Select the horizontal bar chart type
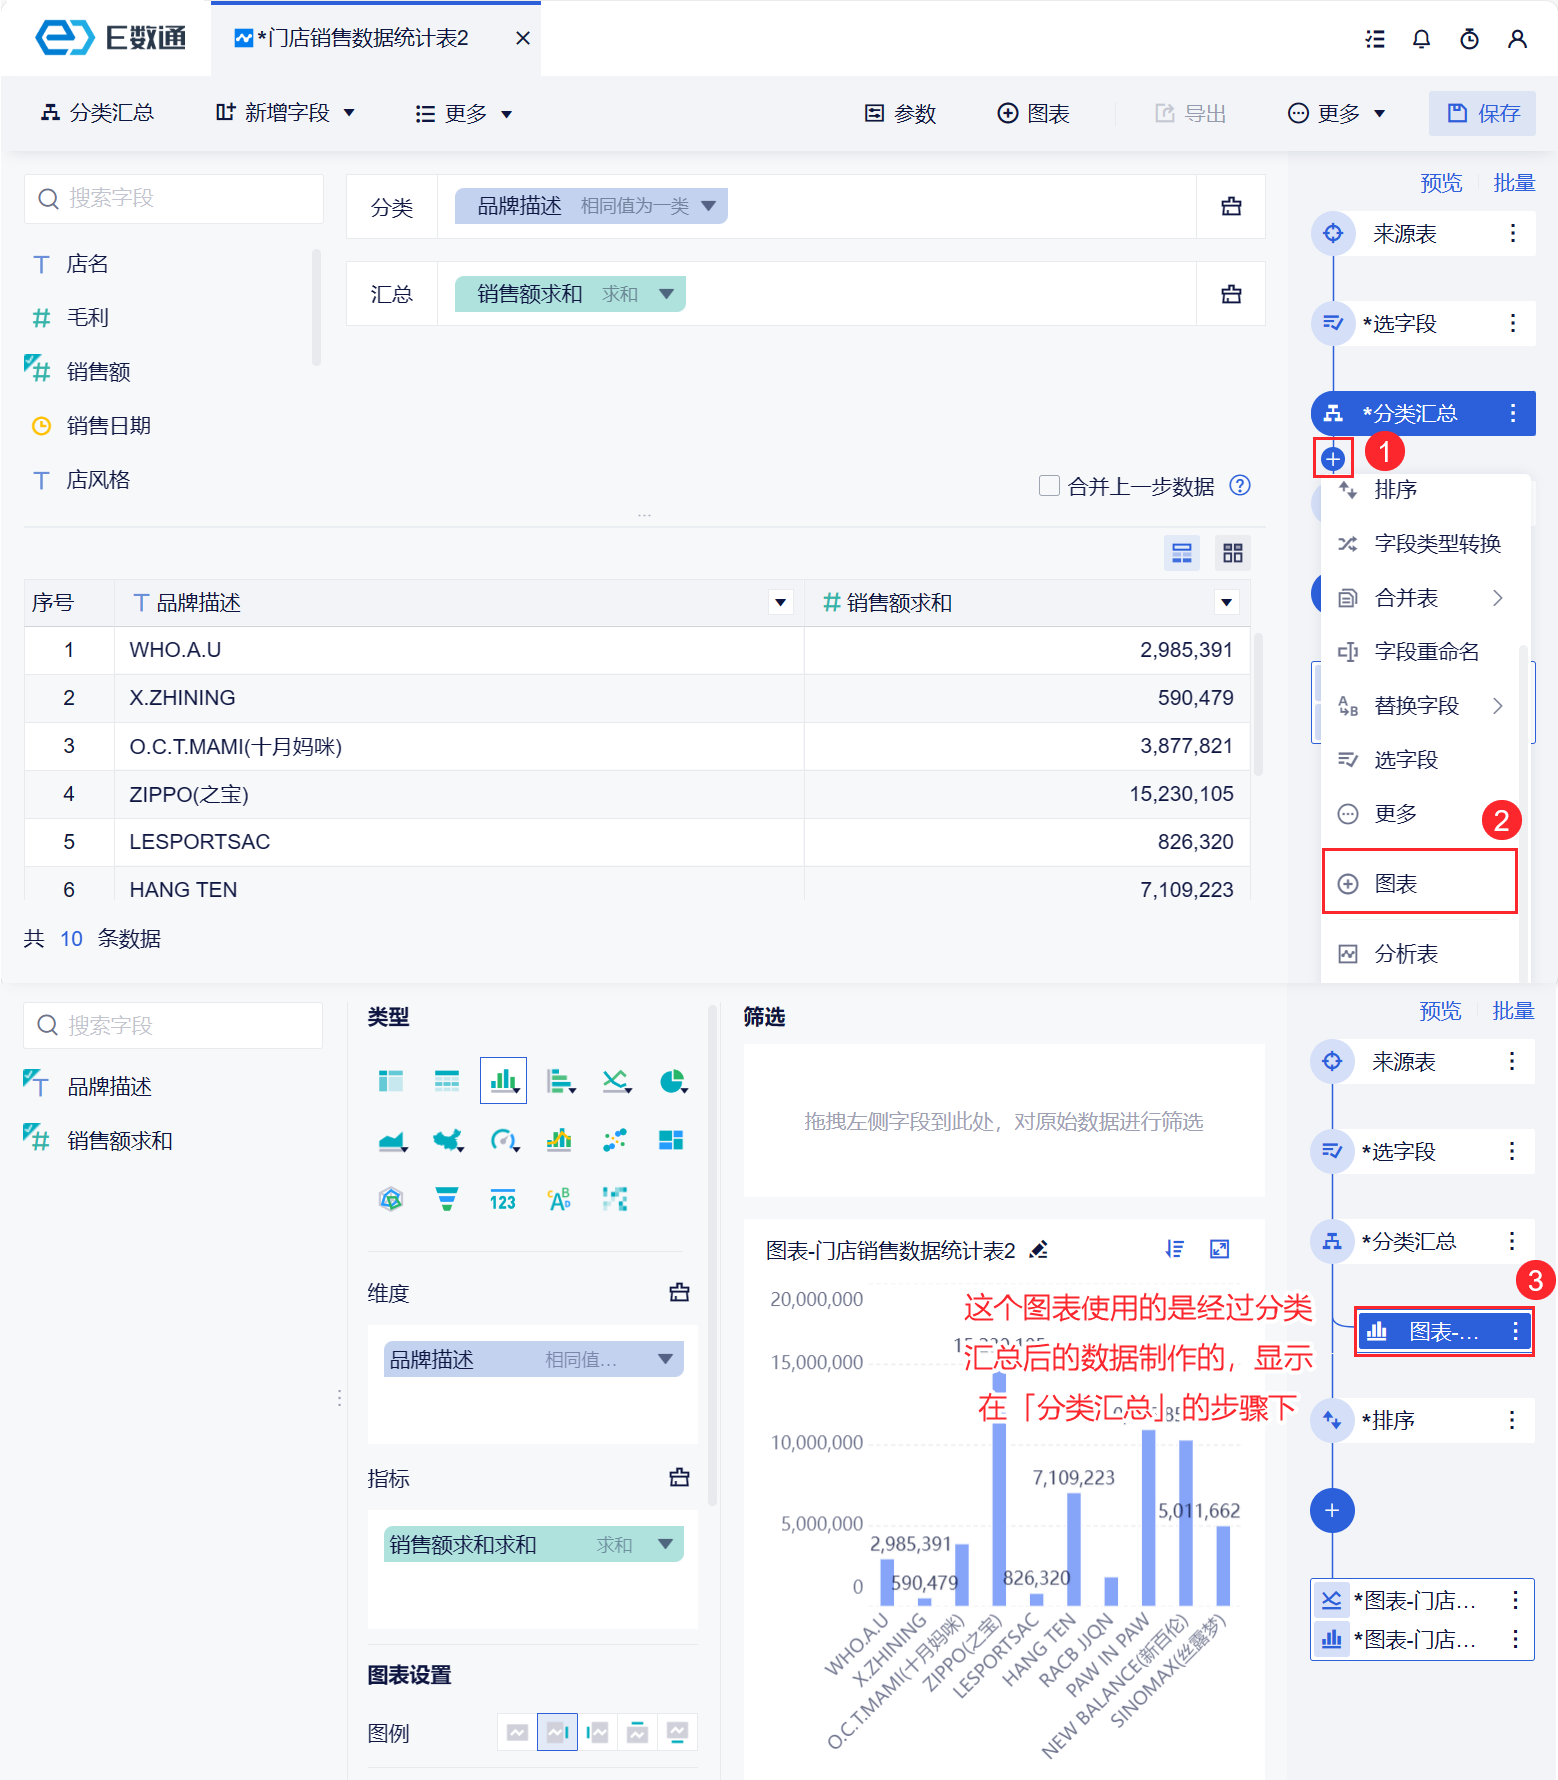This screenshot has height=1780, width=1558. coord(560,1081)
